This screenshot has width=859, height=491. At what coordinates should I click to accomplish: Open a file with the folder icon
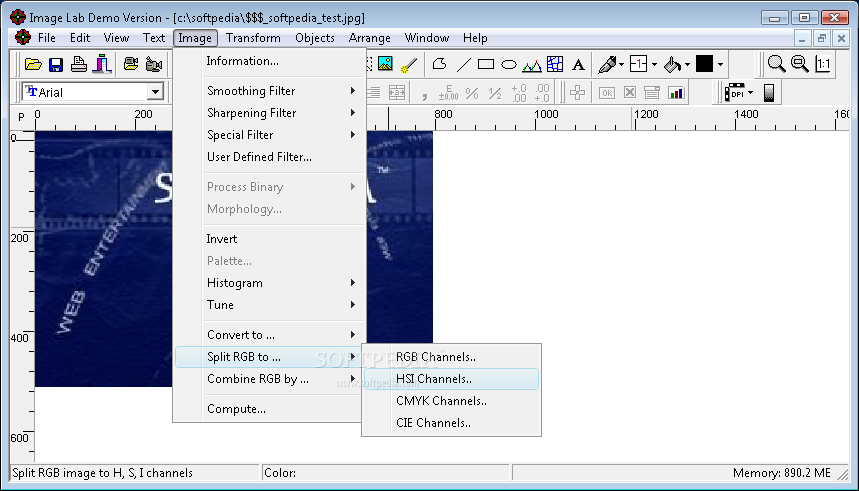[x=33, y=65]
